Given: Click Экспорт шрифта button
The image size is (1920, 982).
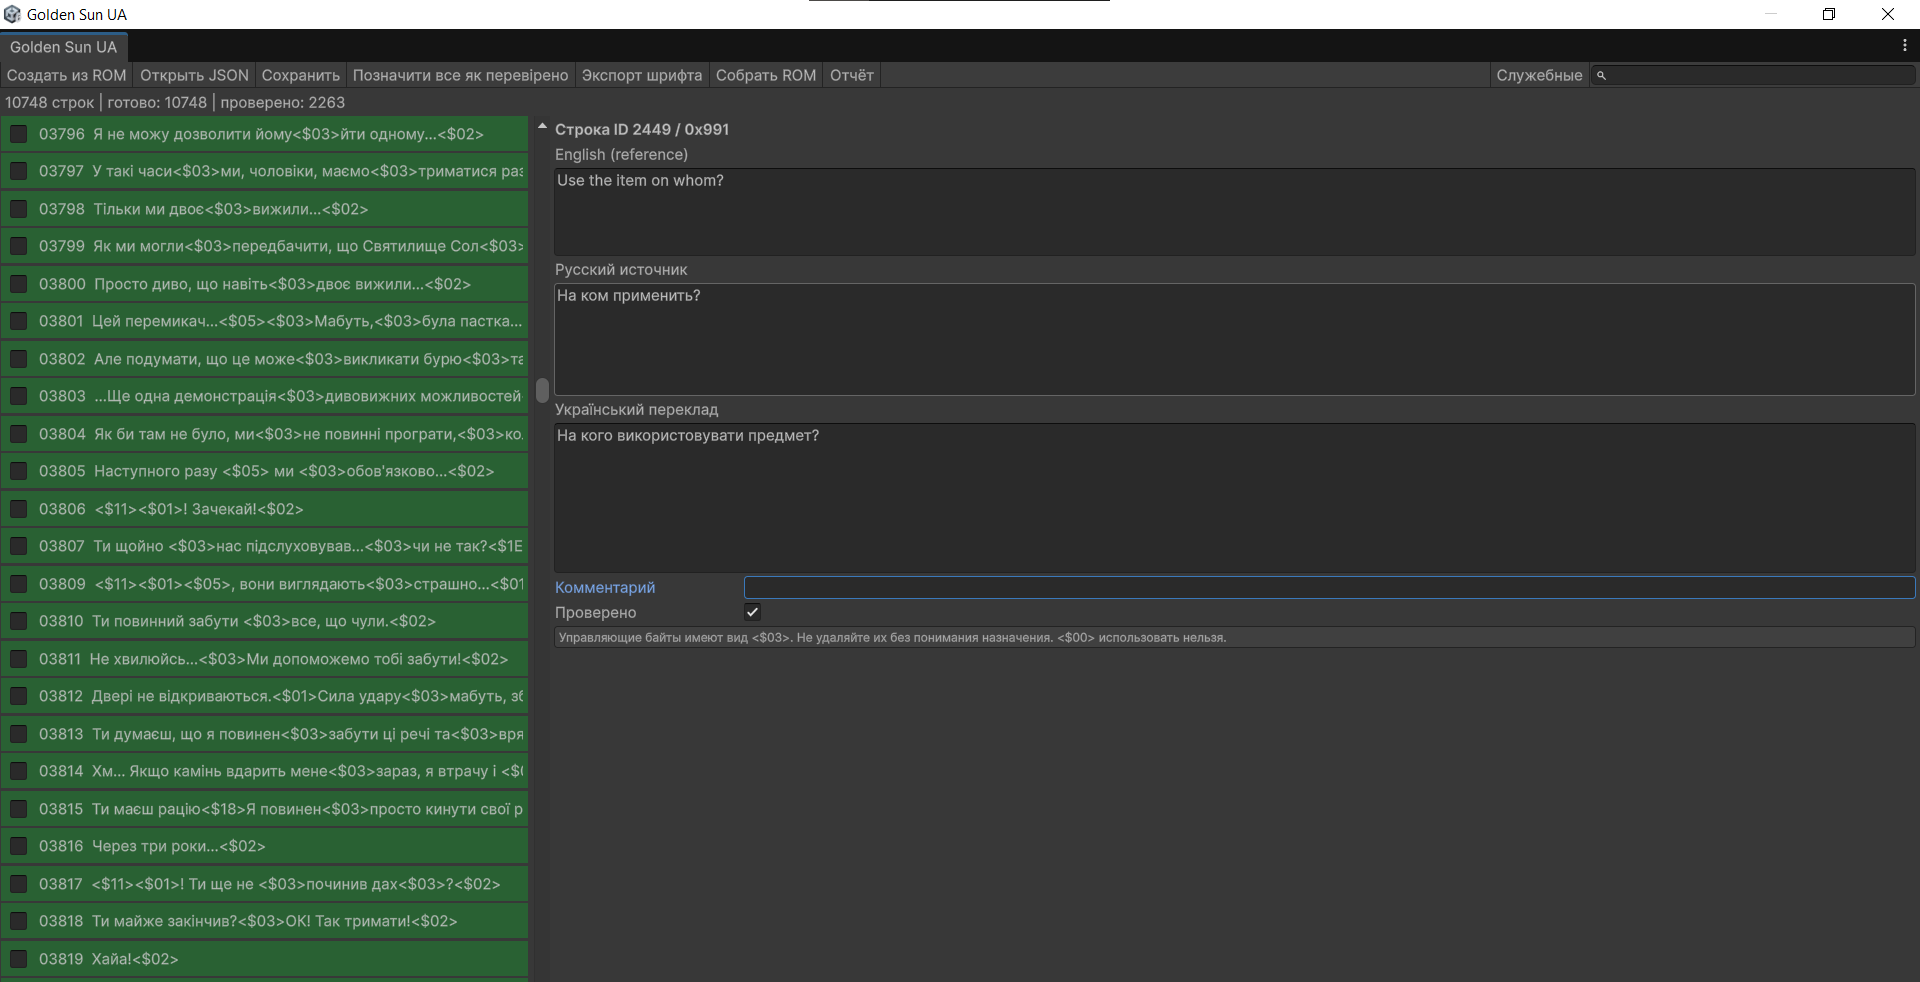Looking at the screenshot, I should click(x=642, y=76).
